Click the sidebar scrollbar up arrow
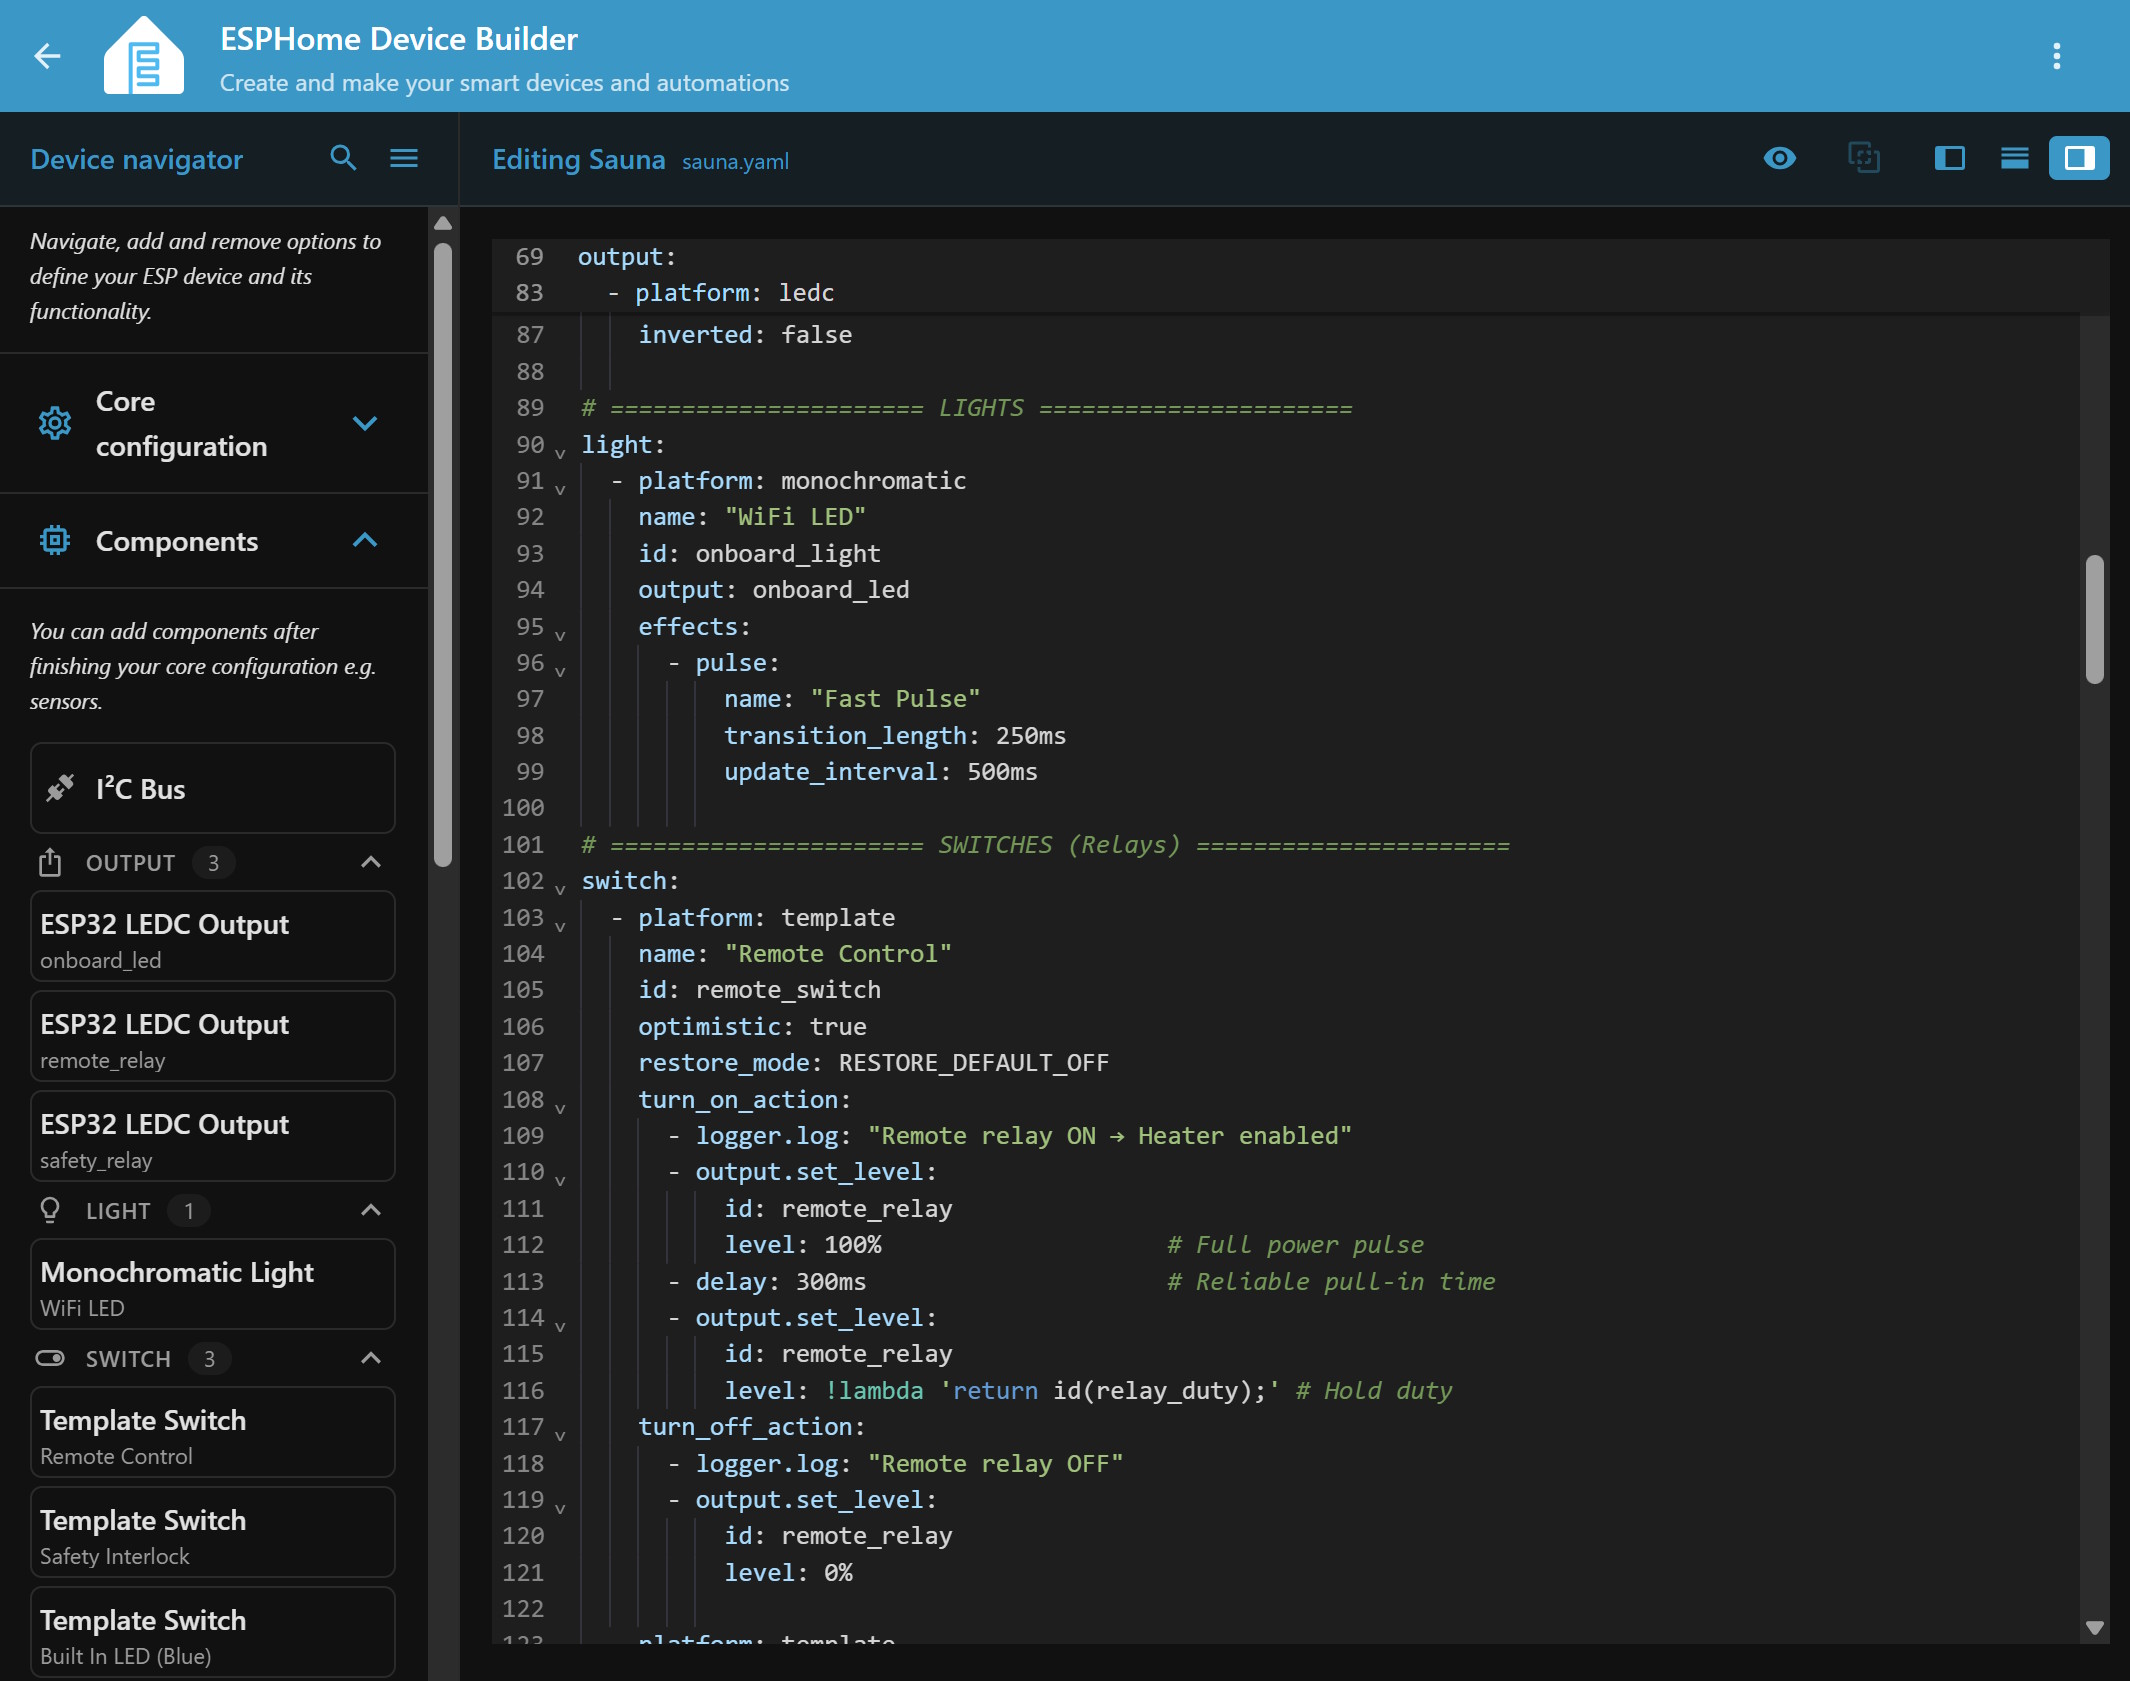Screen dimensions: 2130x1681 tap(443, 223)
